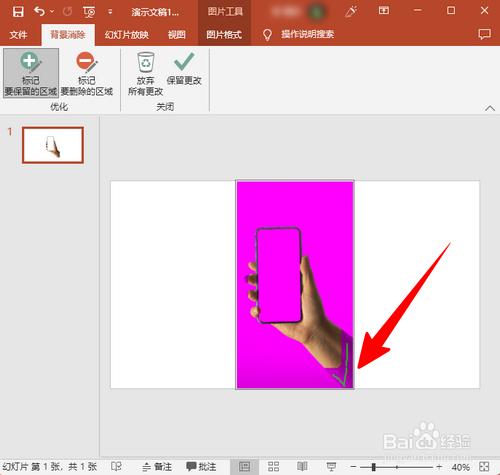This screenshot has width=500, height=475.
Task: Select slide 1 thumbnail
Action: pyautogui.click(x=53, y=145)
